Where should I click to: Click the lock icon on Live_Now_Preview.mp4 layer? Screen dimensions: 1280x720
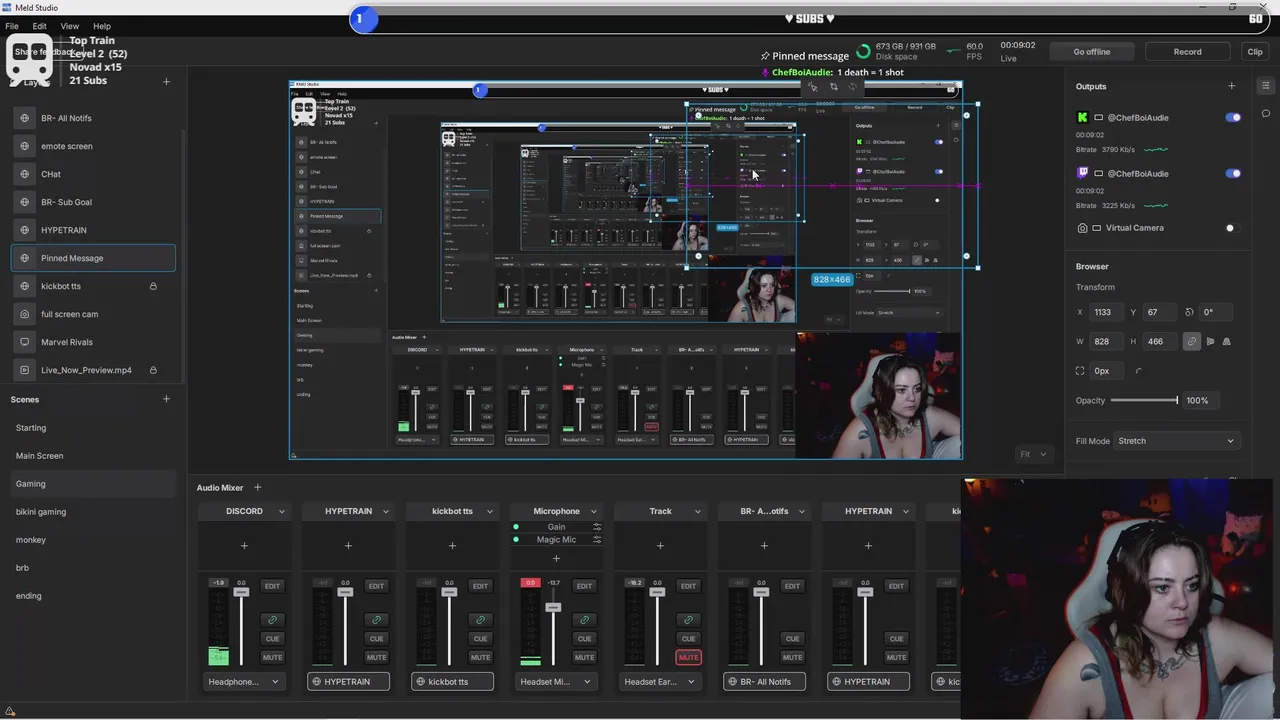pyautogui.click(x=153, y=370)
